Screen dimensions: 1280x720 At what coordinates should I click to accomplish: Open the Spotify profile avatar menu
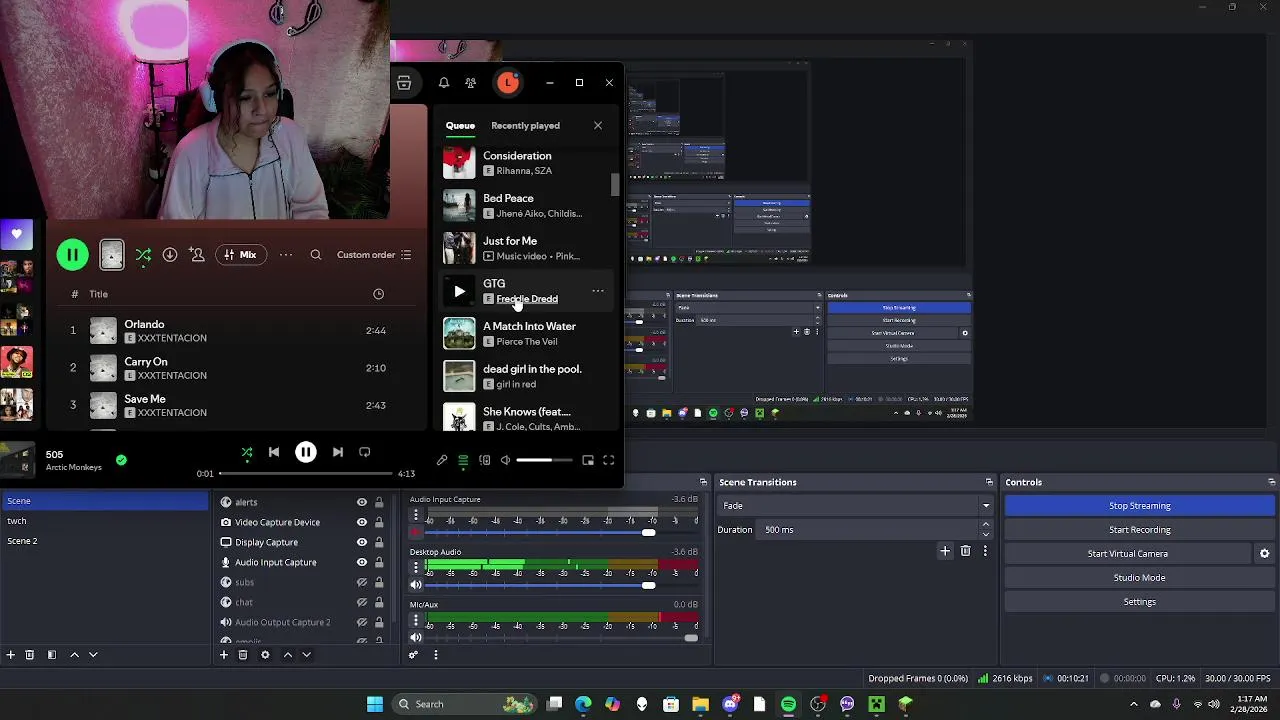(x=508, y=83)
